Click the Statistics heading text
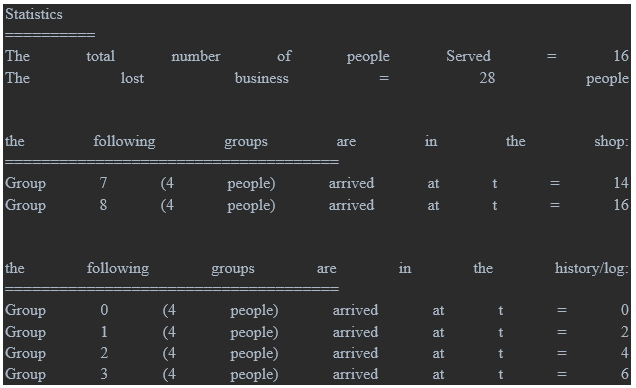The width and height of the screenshot is (636, 388). [x=34, y=14]
